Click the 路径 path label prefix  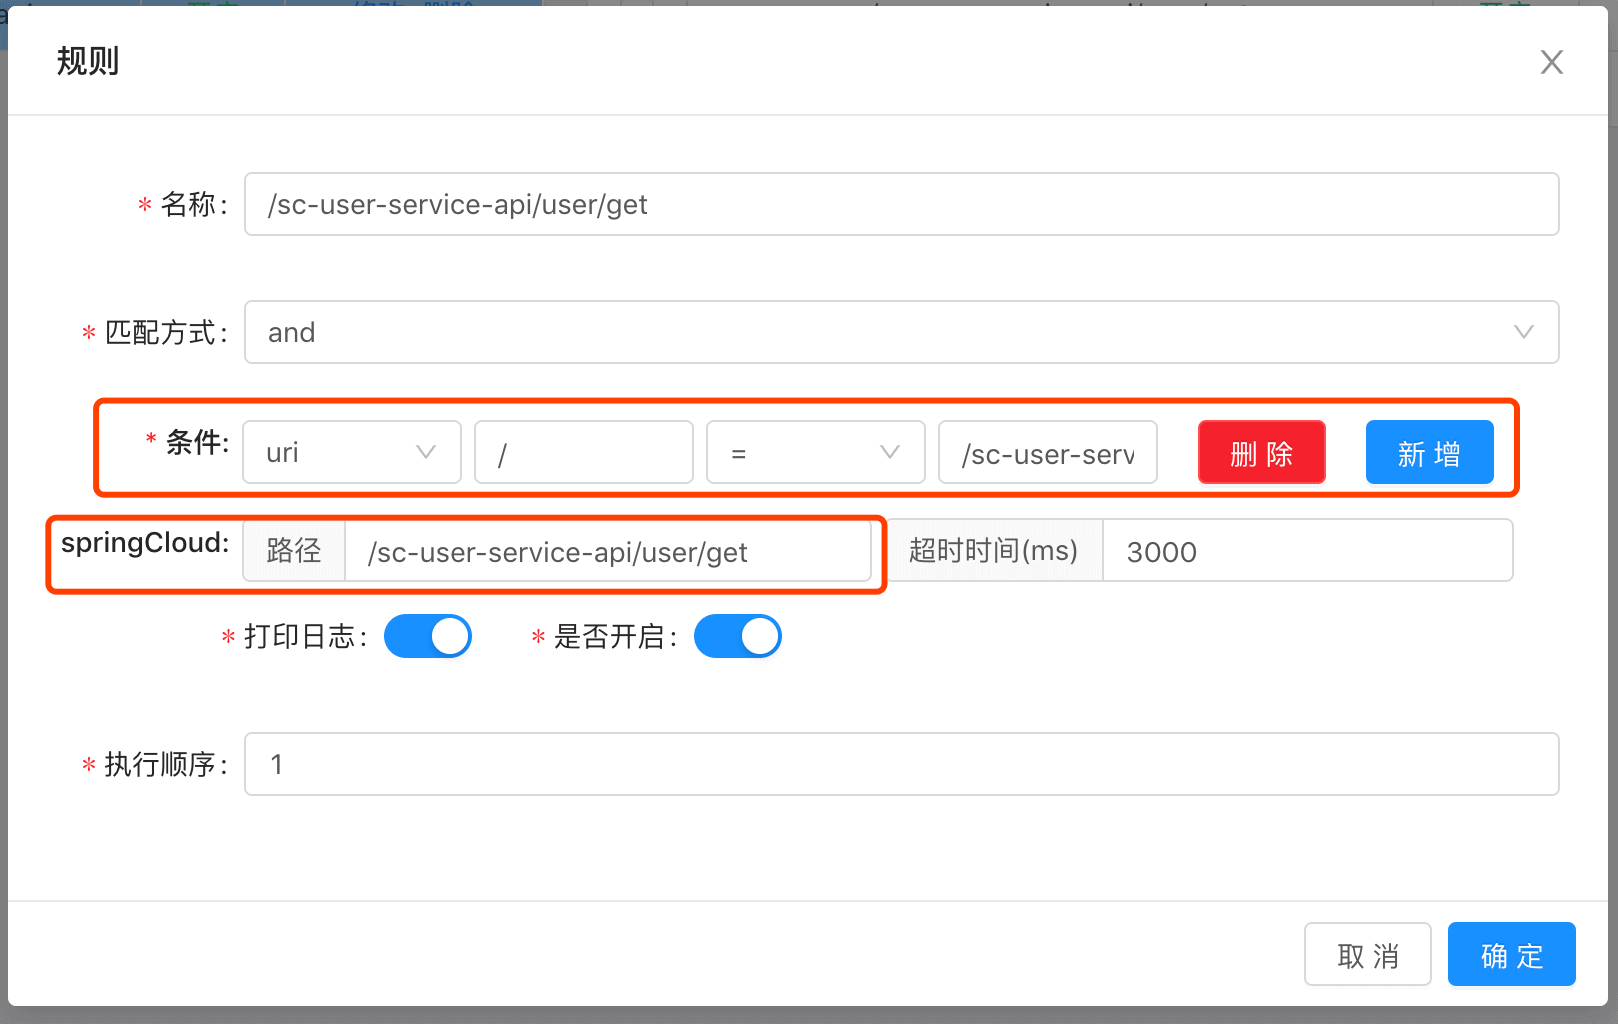293,551
